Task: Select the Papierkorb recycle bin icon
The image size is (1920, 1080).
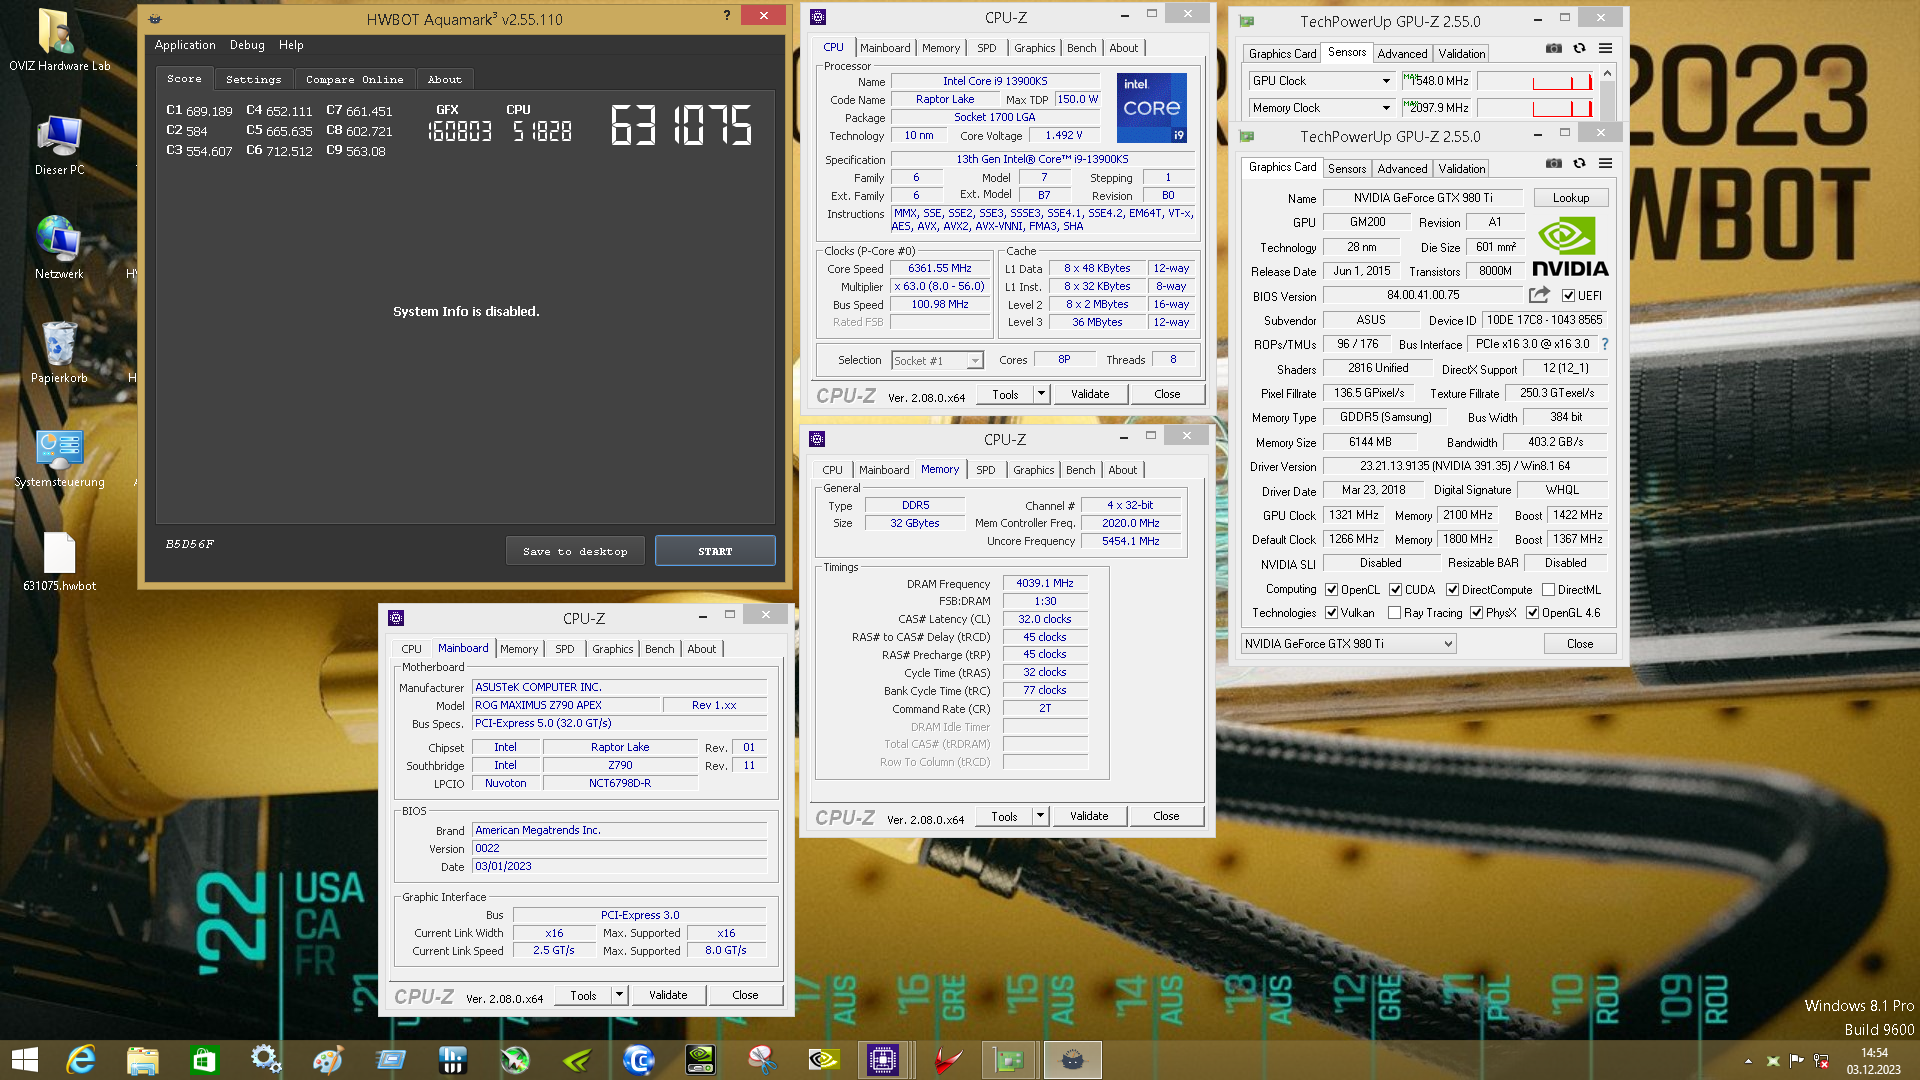Action: point(59,352)
